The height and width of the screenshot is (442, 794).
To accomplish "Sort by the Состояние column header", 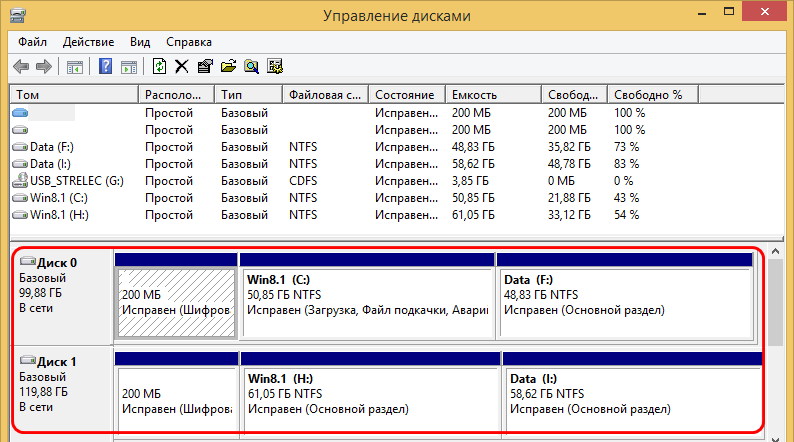I will [x=407, y=95].
